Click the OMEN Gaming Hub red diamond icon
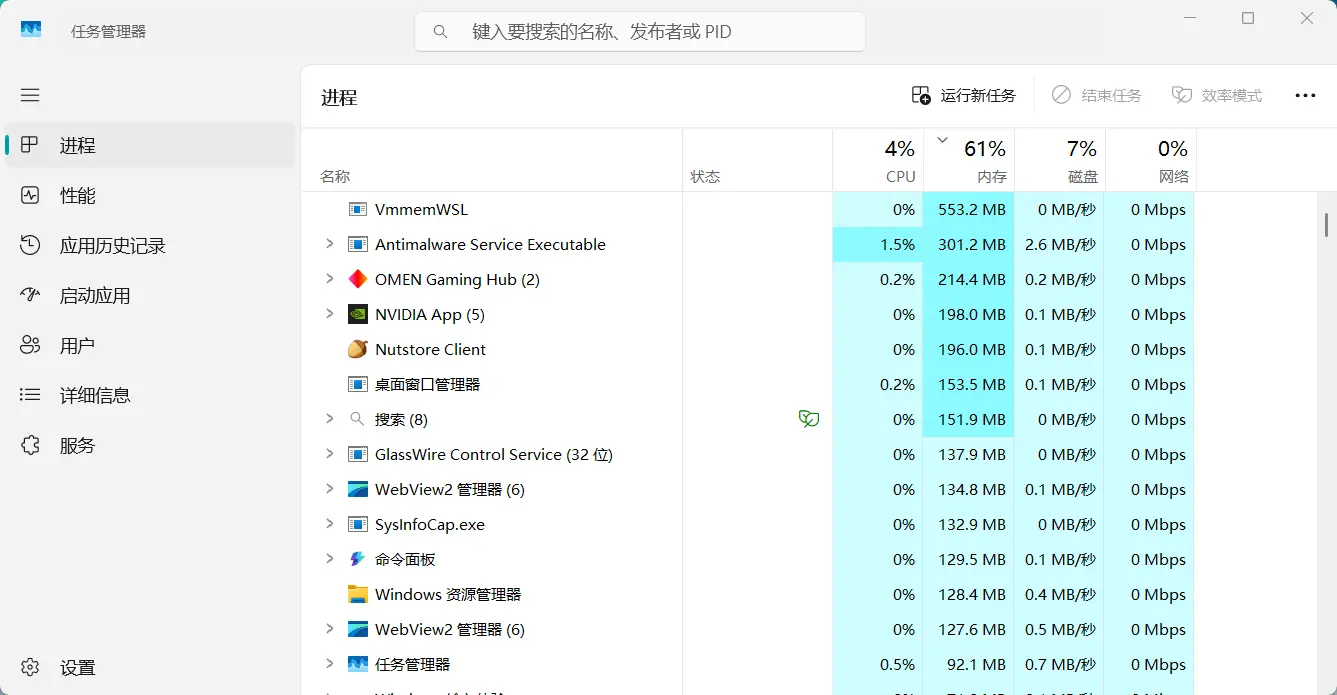This screenshot has height=695, width=1337. click(358, 279)
